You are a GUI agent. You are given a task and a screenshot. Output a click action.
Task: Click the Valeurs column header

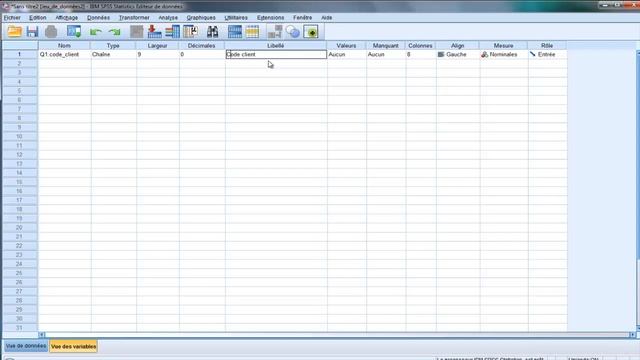(x=346, y=45)
